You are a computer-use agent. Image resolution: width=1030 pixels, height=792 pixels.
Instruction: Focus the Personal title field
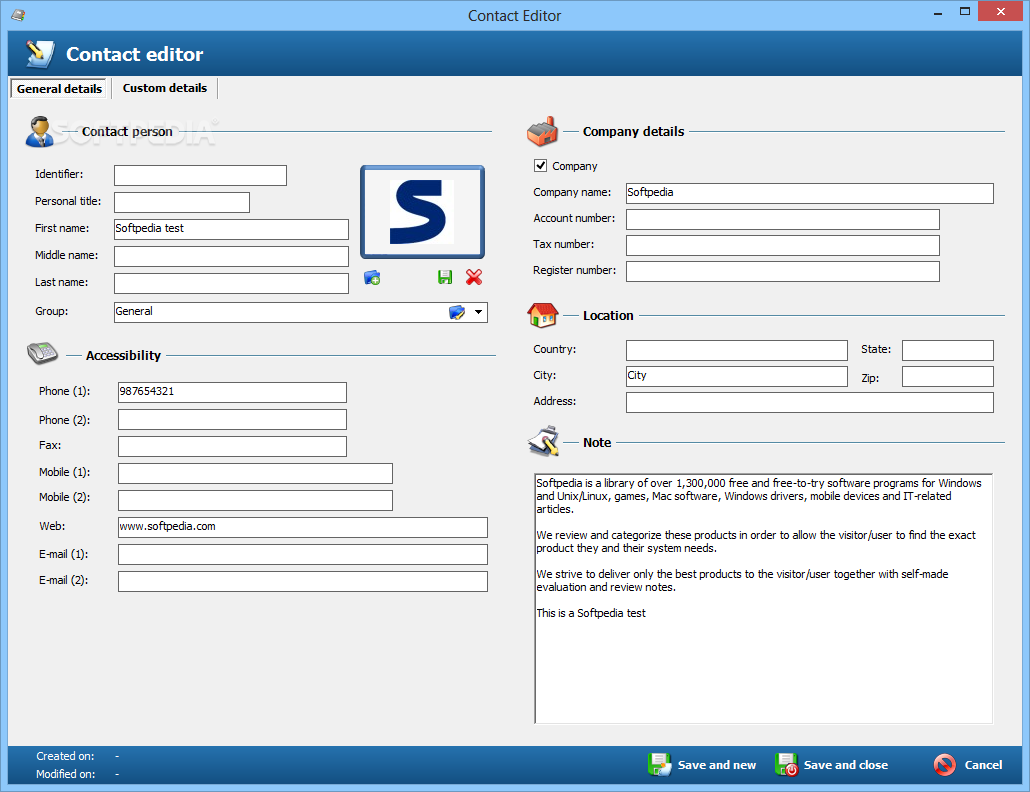[182, 202]
